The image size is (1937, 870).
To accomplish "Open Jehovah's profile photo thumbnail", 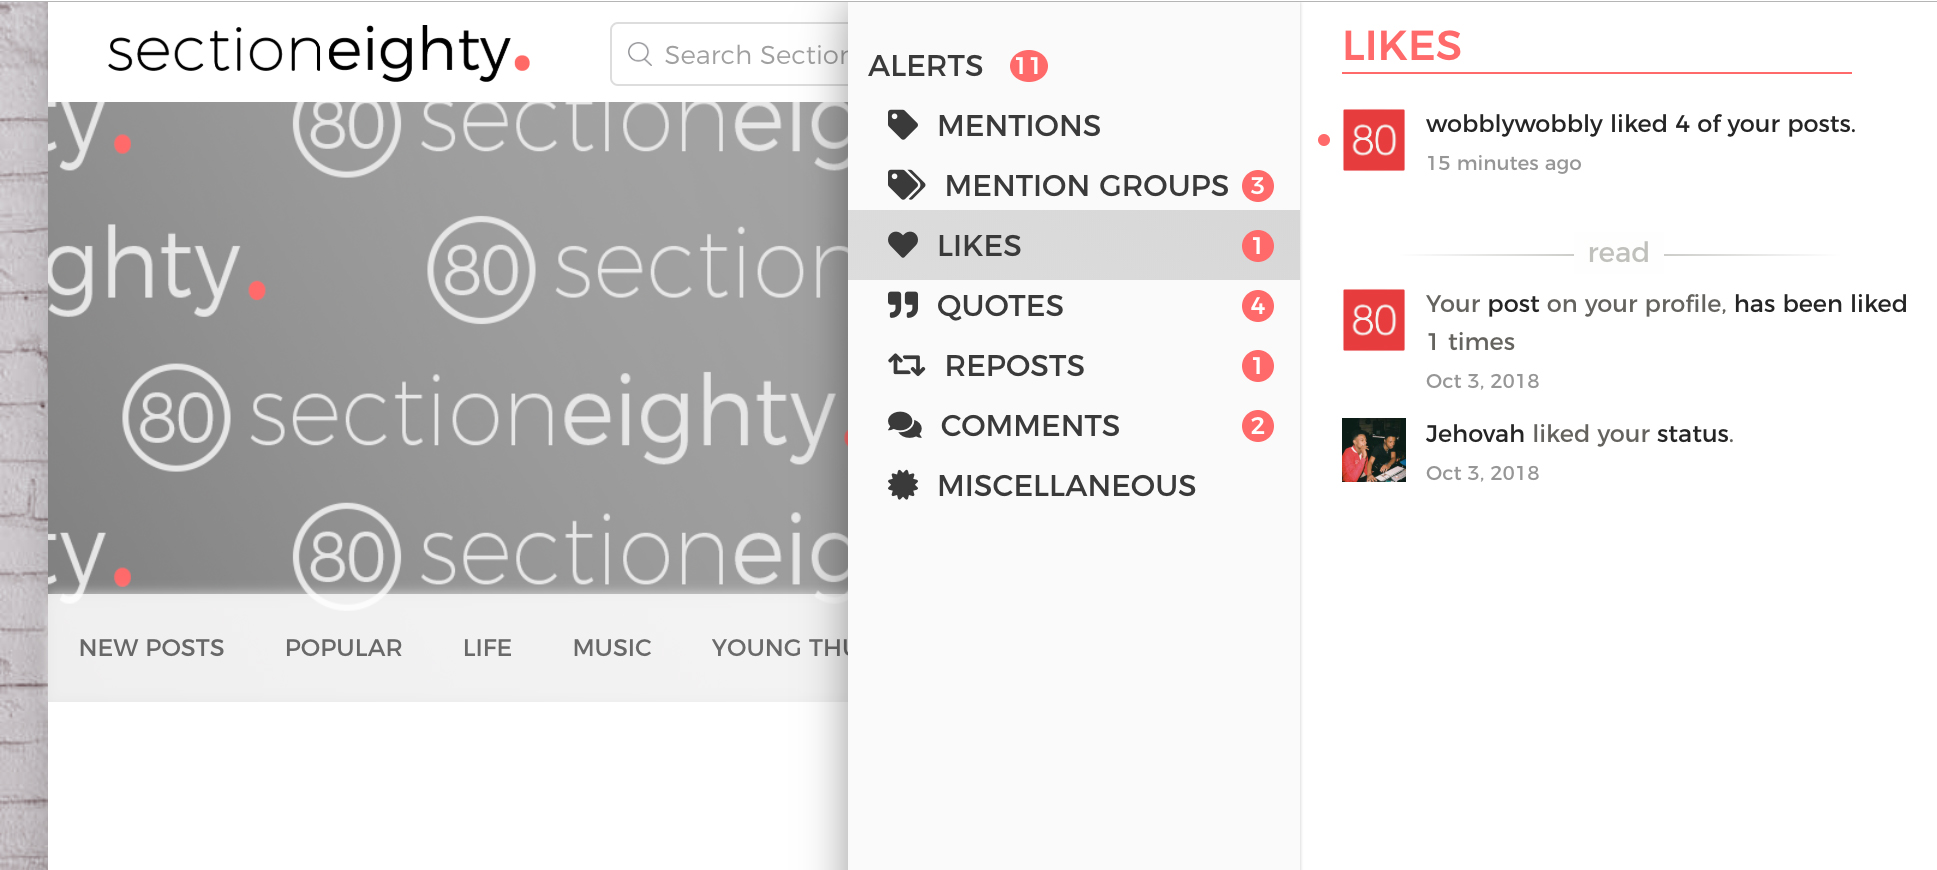I will [x=1374, y=450].
